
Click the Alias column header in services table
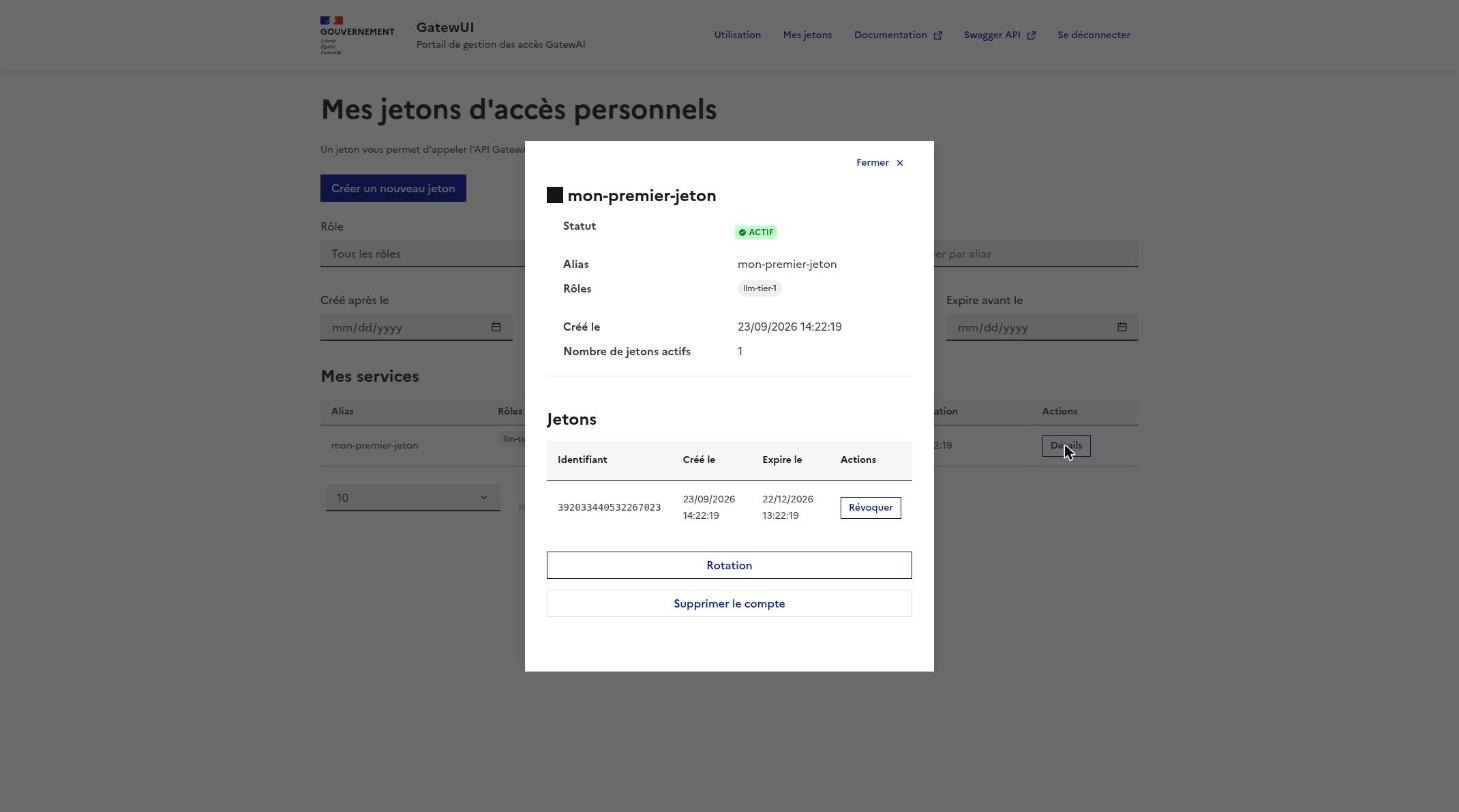point(342,411)
